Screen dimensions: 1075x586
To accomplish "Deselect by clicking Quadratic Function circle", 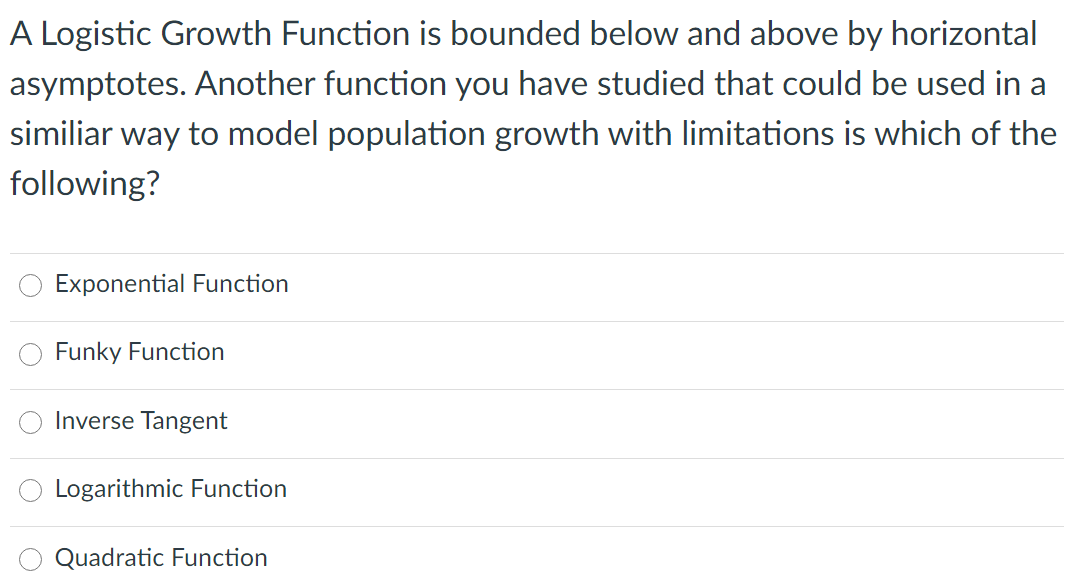I will [x=30, y=558].
